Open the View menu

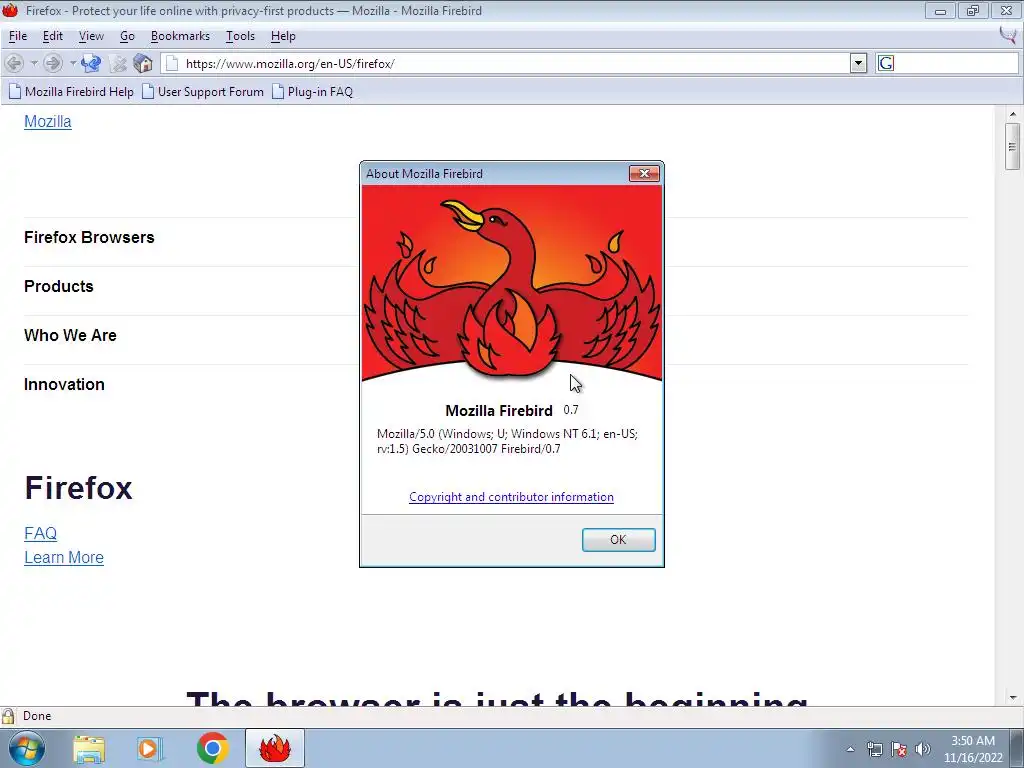pyautogui.click(x=91, y=36)
